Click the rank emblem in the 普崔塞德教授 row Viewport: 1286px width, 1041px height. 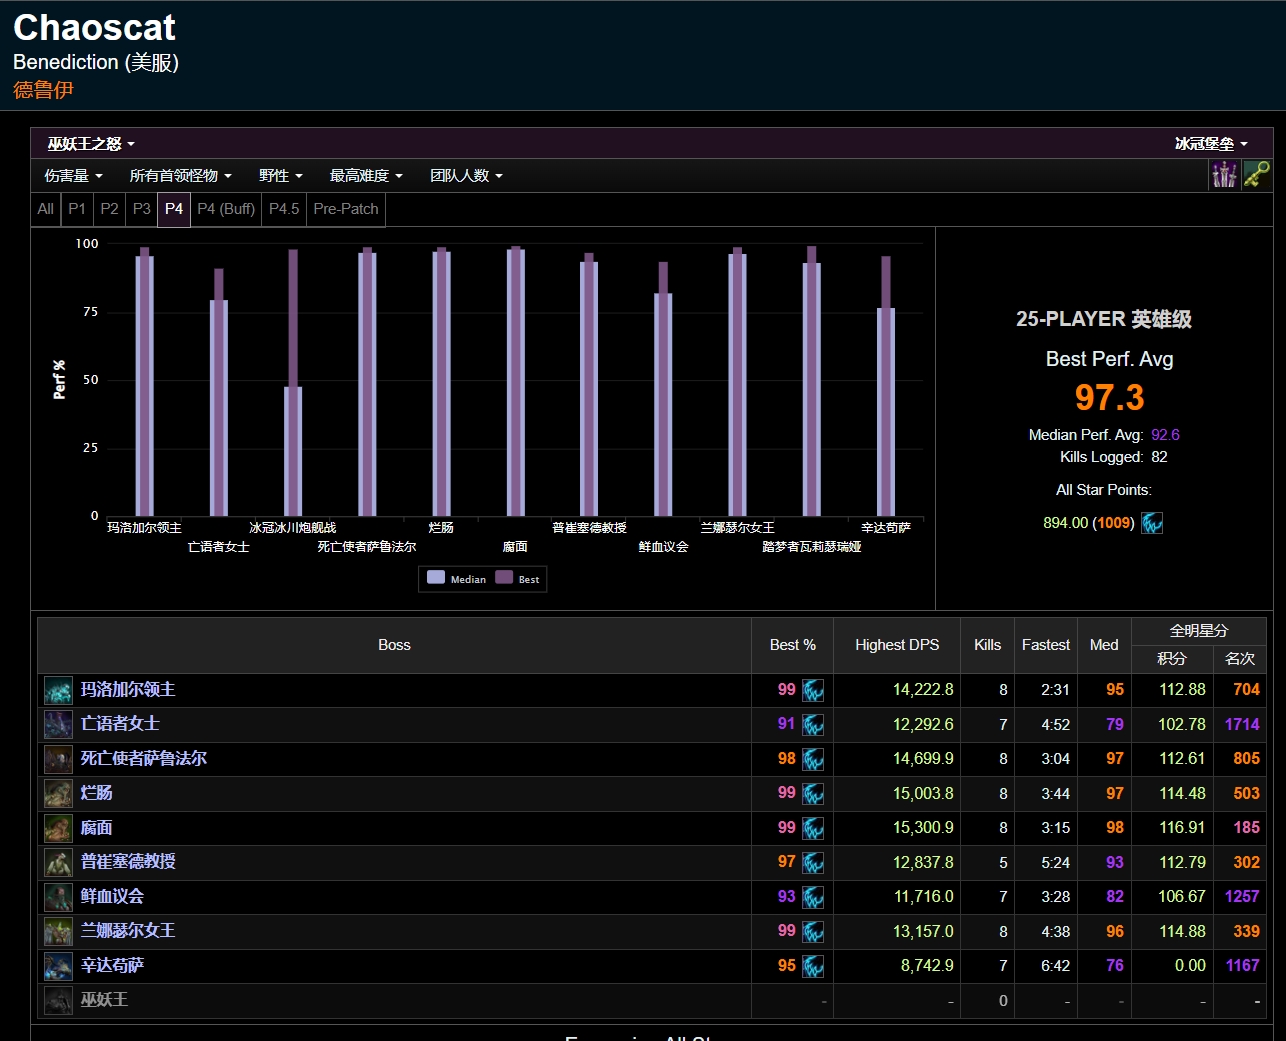pos(813,862)
